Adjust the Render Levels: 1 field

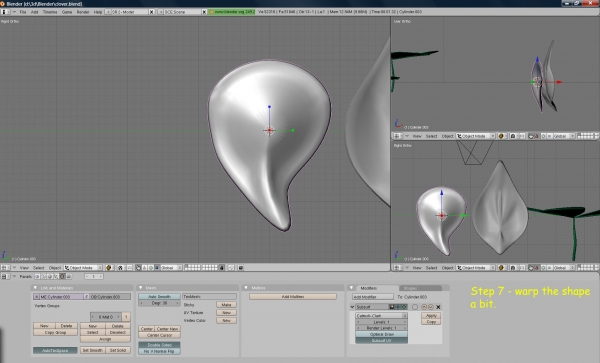pos(382,328)
